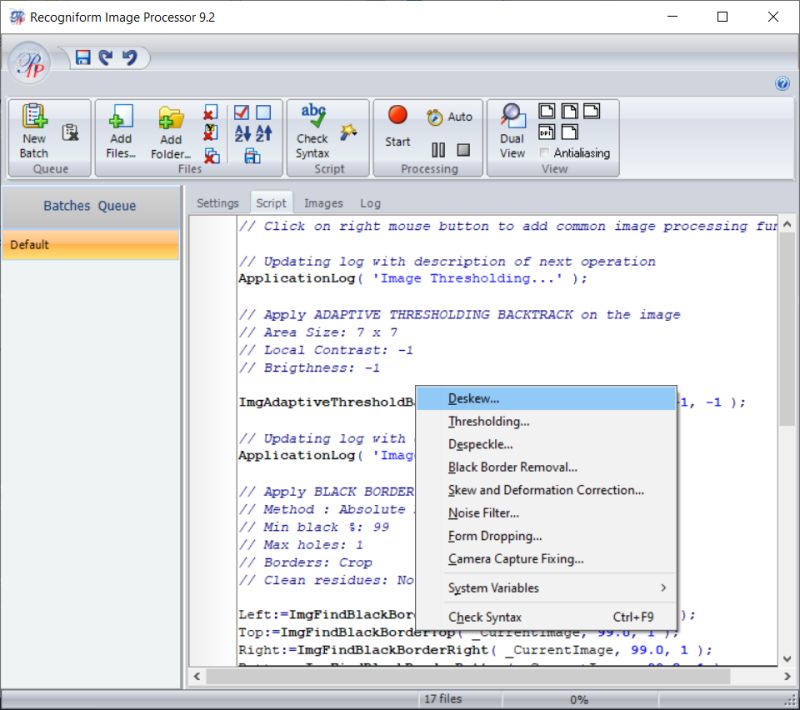Click the comment '// Min black %: 99'
The image size is (800, 710).
[x=314, y=527]
